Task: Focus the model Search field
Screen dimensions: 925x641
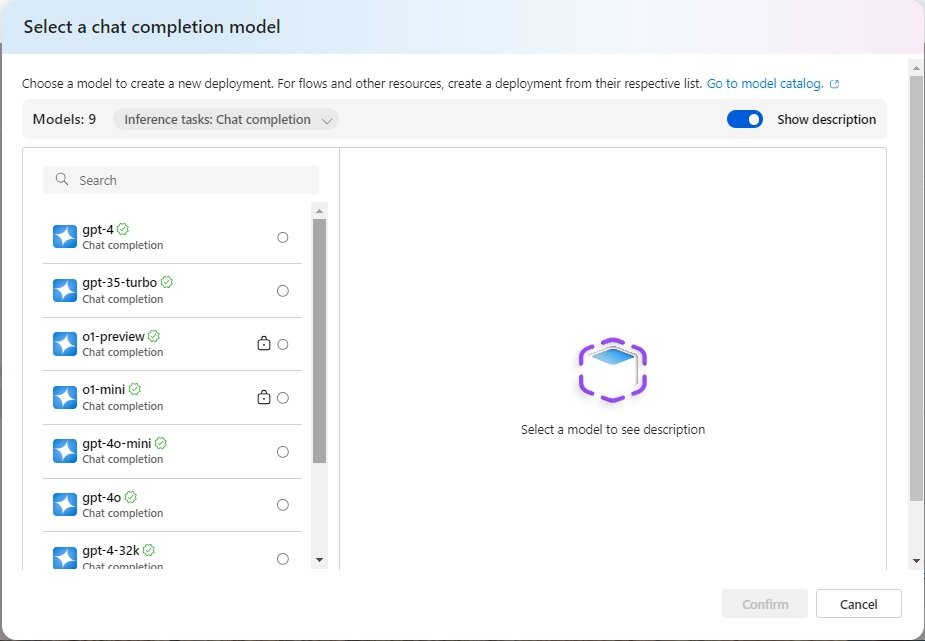Action: point(181,180)
